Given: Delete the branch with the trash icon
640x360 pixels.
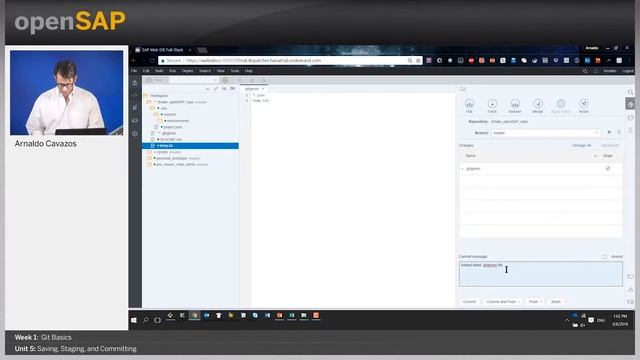Looking at the screenshot, I should [619, 132].
